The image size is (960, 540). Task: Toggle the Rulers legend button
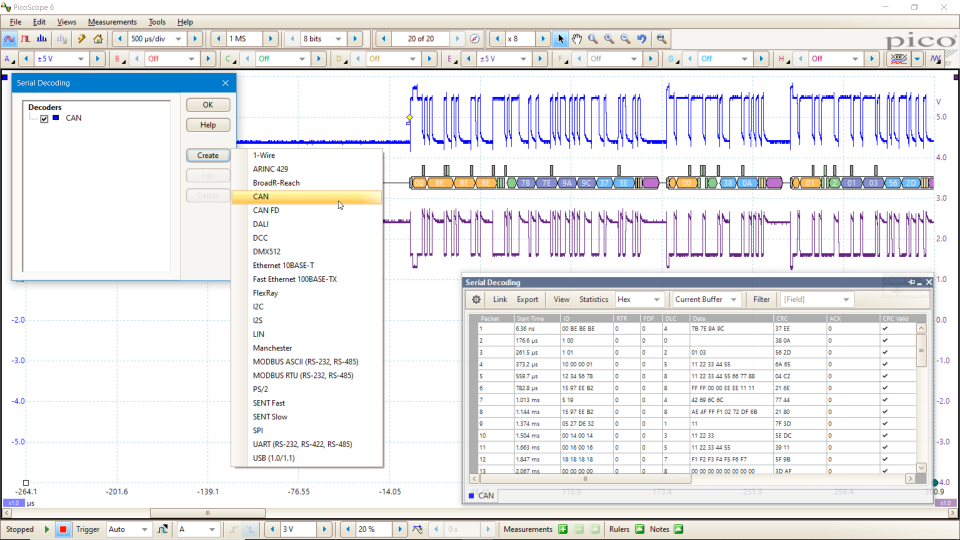pyautogui.click(x=638, y=529)
